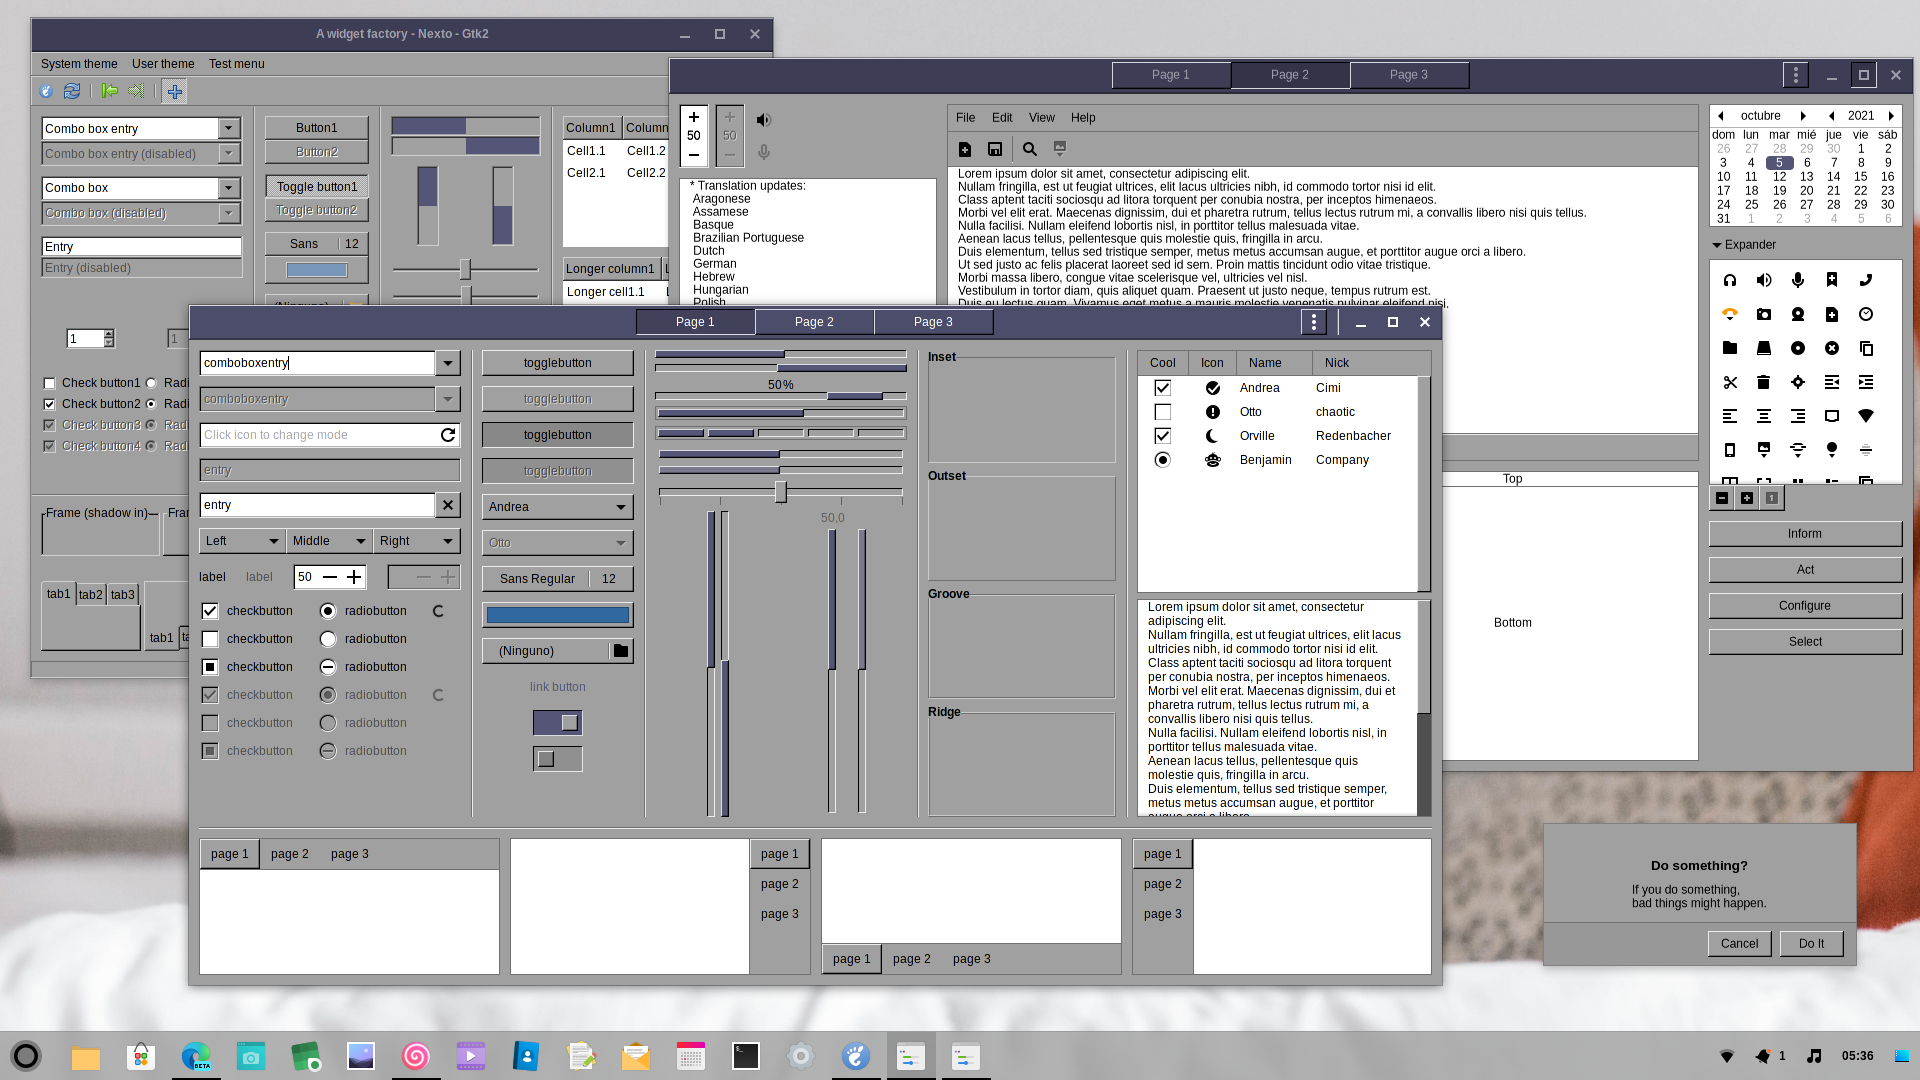Tick the Cool checkbox in the Otto row
This screenshot has height=1080, width=1920.
pos(1162,412)
